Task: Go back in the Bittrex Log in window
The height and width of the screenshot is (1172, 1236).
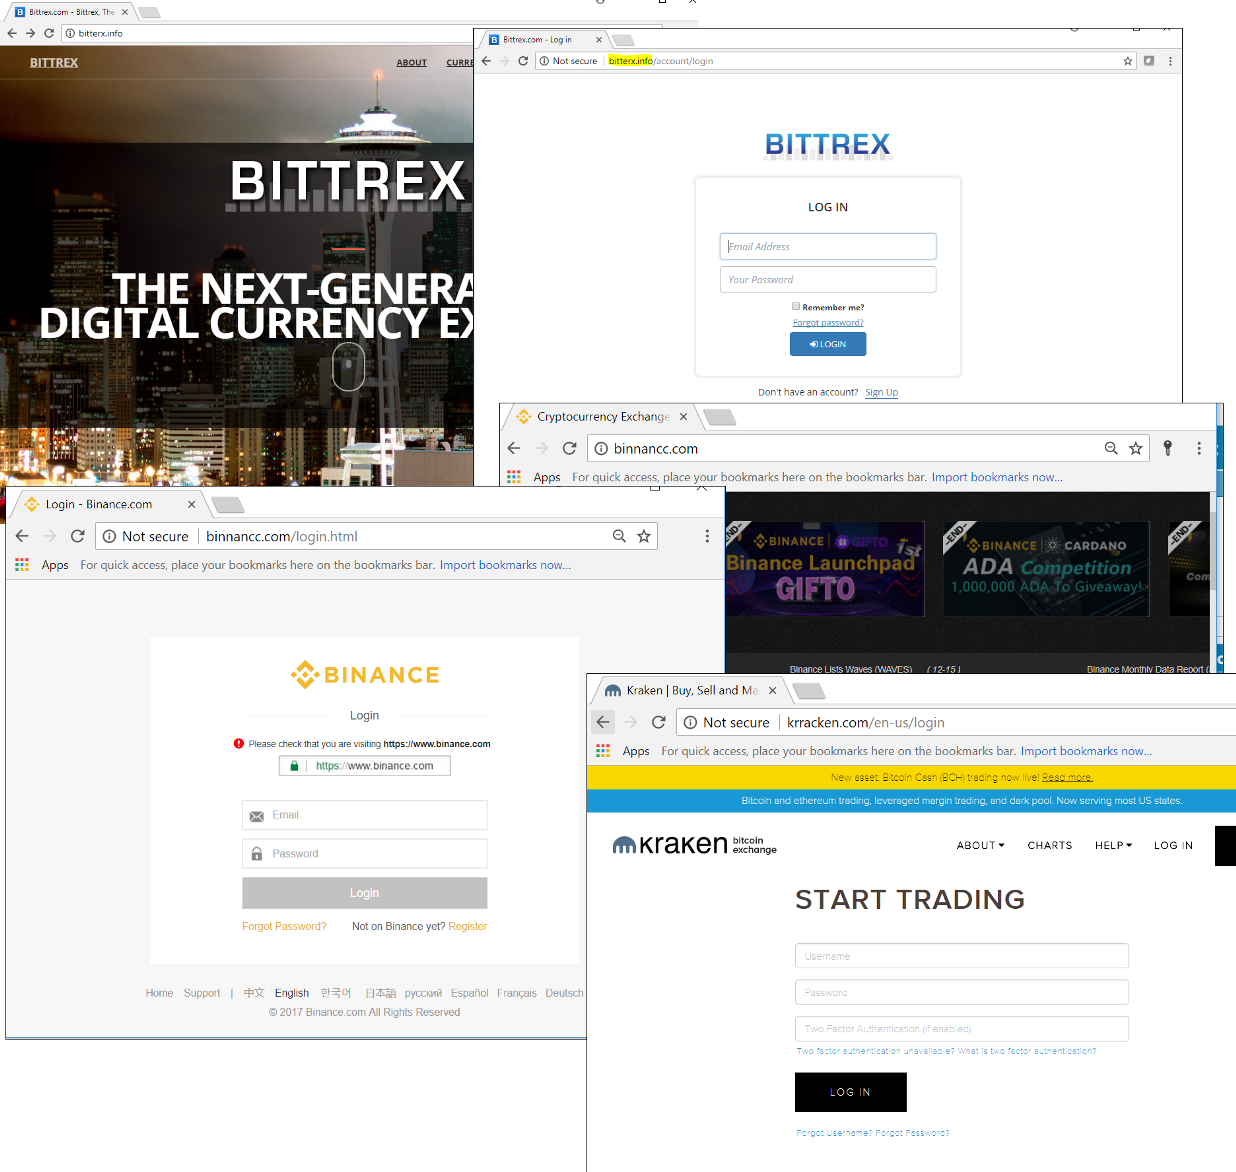Action: 486,61
